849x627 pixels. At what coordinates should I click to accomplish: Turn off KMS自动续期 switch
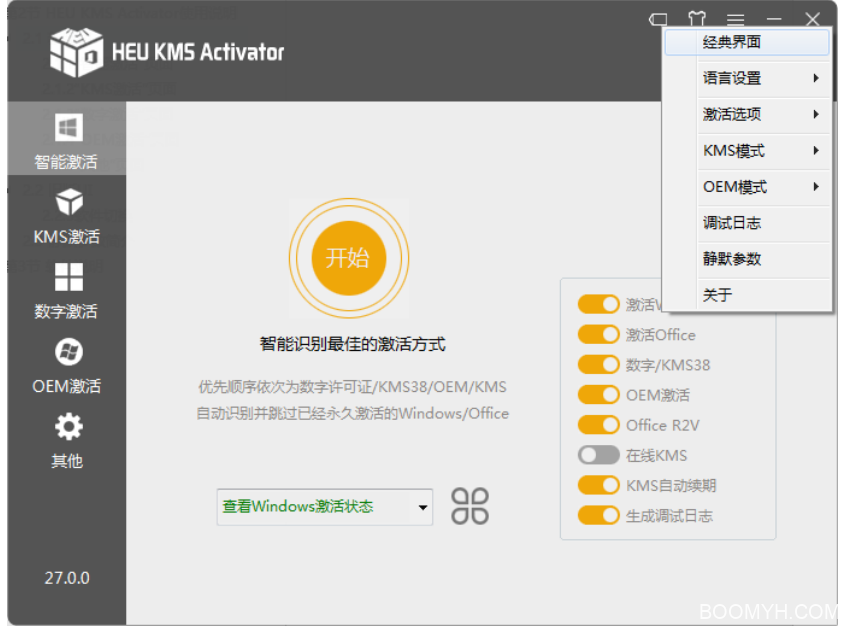click(598, 485)
